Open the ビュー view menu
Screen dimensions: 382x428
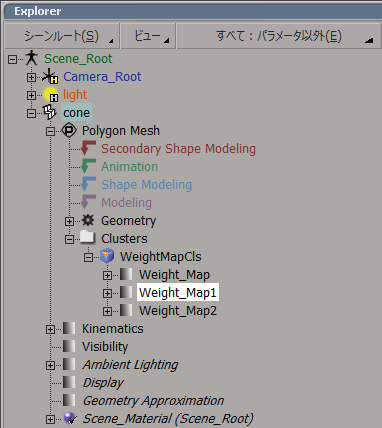[148, 36]
